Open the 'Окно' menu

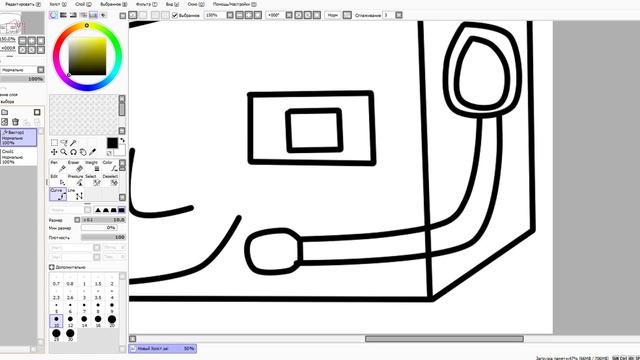[x=196, y=4]
